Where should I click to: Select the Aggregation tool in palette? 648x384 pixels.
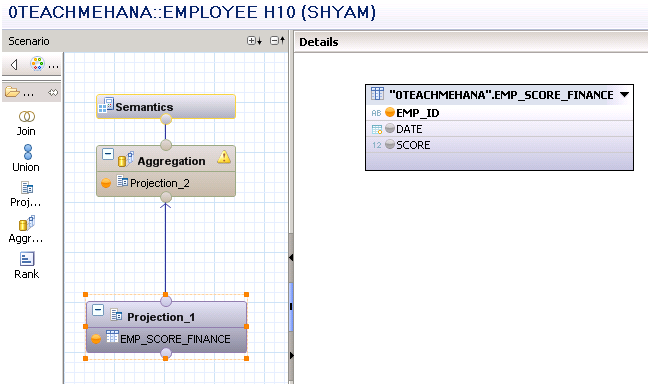coord(26,230)
